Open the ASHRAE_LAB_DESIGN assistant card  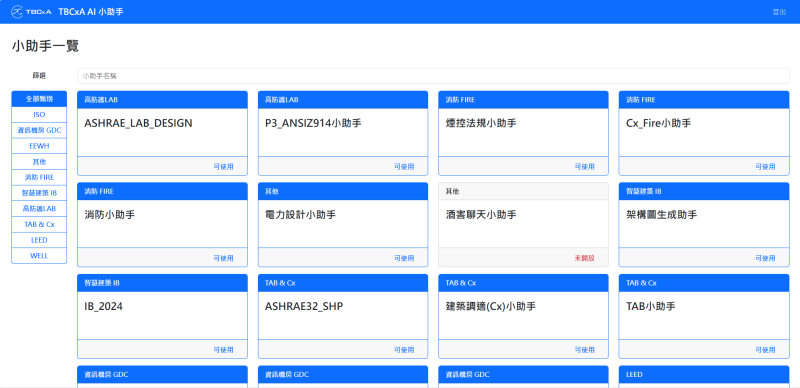pos(162,133)
